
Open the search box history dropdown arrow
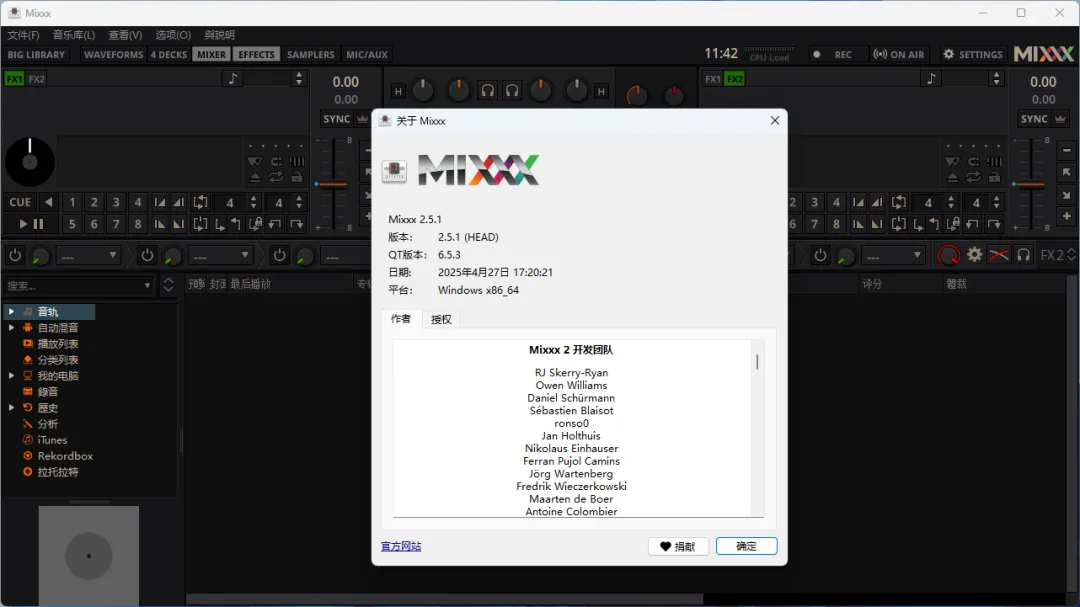147,285
